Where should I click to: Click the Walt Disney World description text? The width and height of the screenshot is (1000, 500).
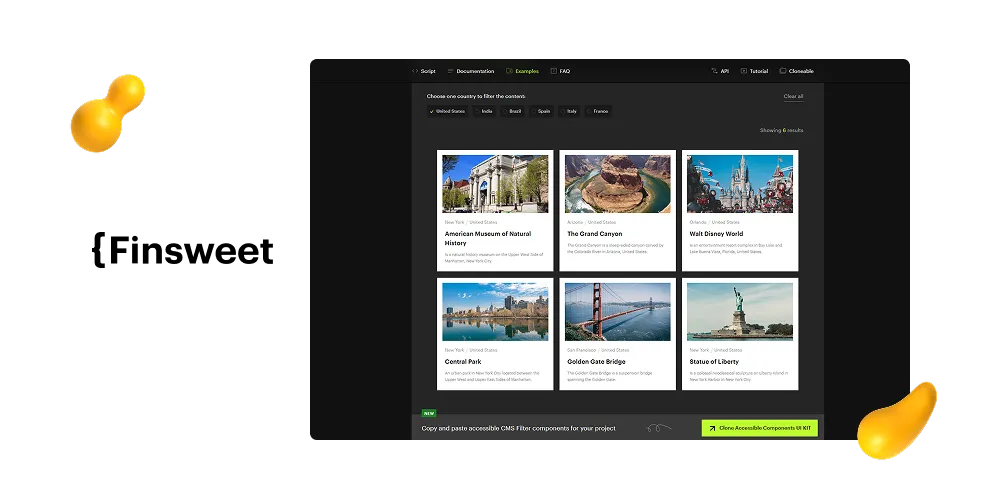click(x=736, y=248)
